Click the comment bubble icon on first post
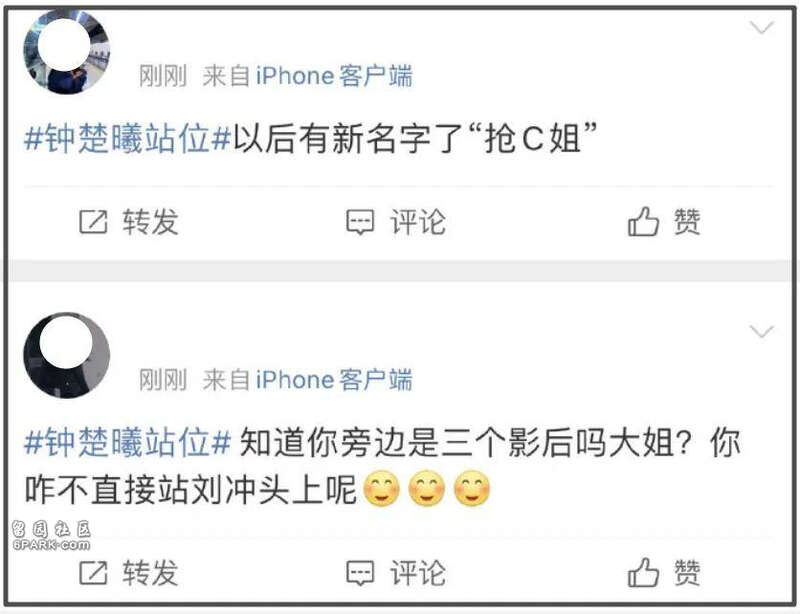800x614 pixels. pyautogui.click(x=360, y=222)
